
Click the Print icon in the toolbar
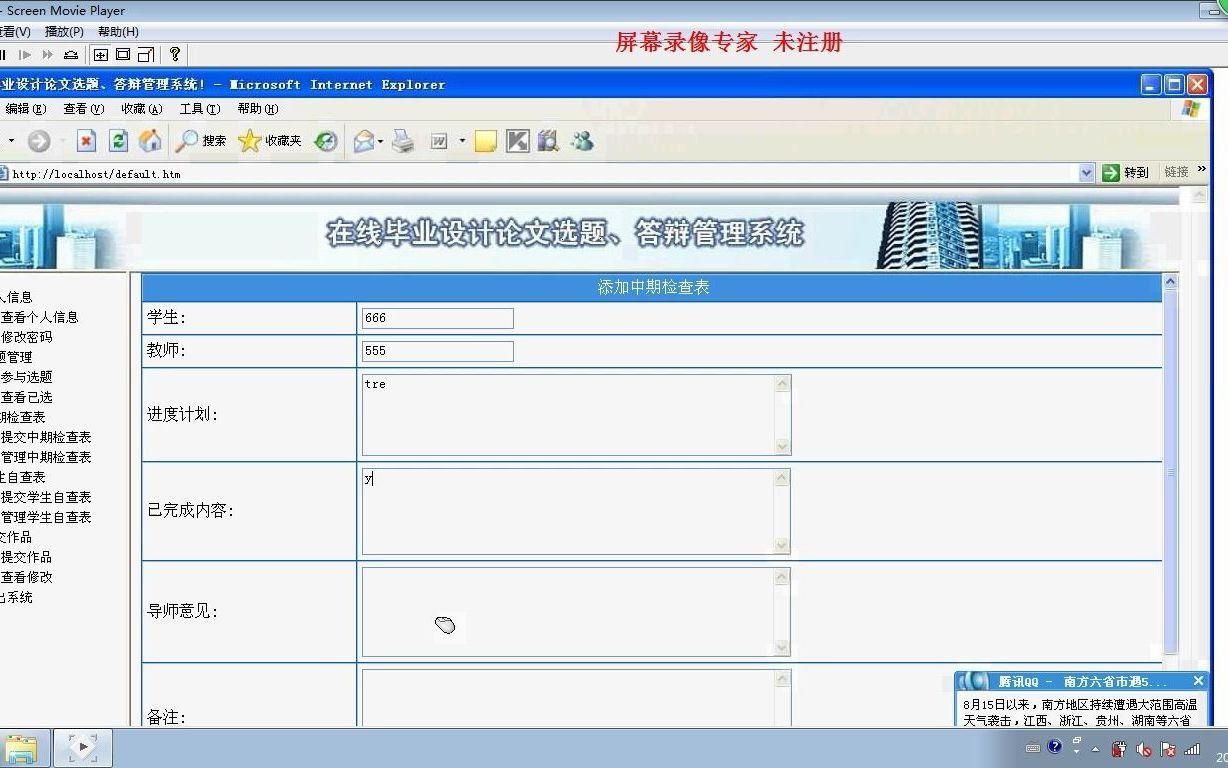pyautogui.click(x=401, y=142)
